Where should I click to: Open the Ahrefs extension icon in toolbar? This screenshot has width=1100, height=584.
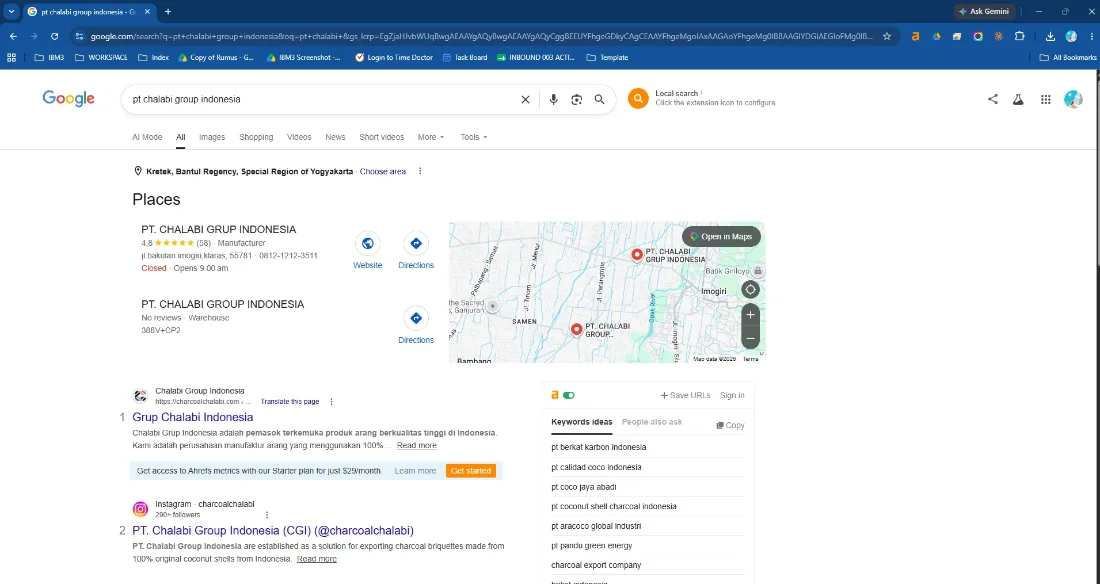(x=915, y=36)
